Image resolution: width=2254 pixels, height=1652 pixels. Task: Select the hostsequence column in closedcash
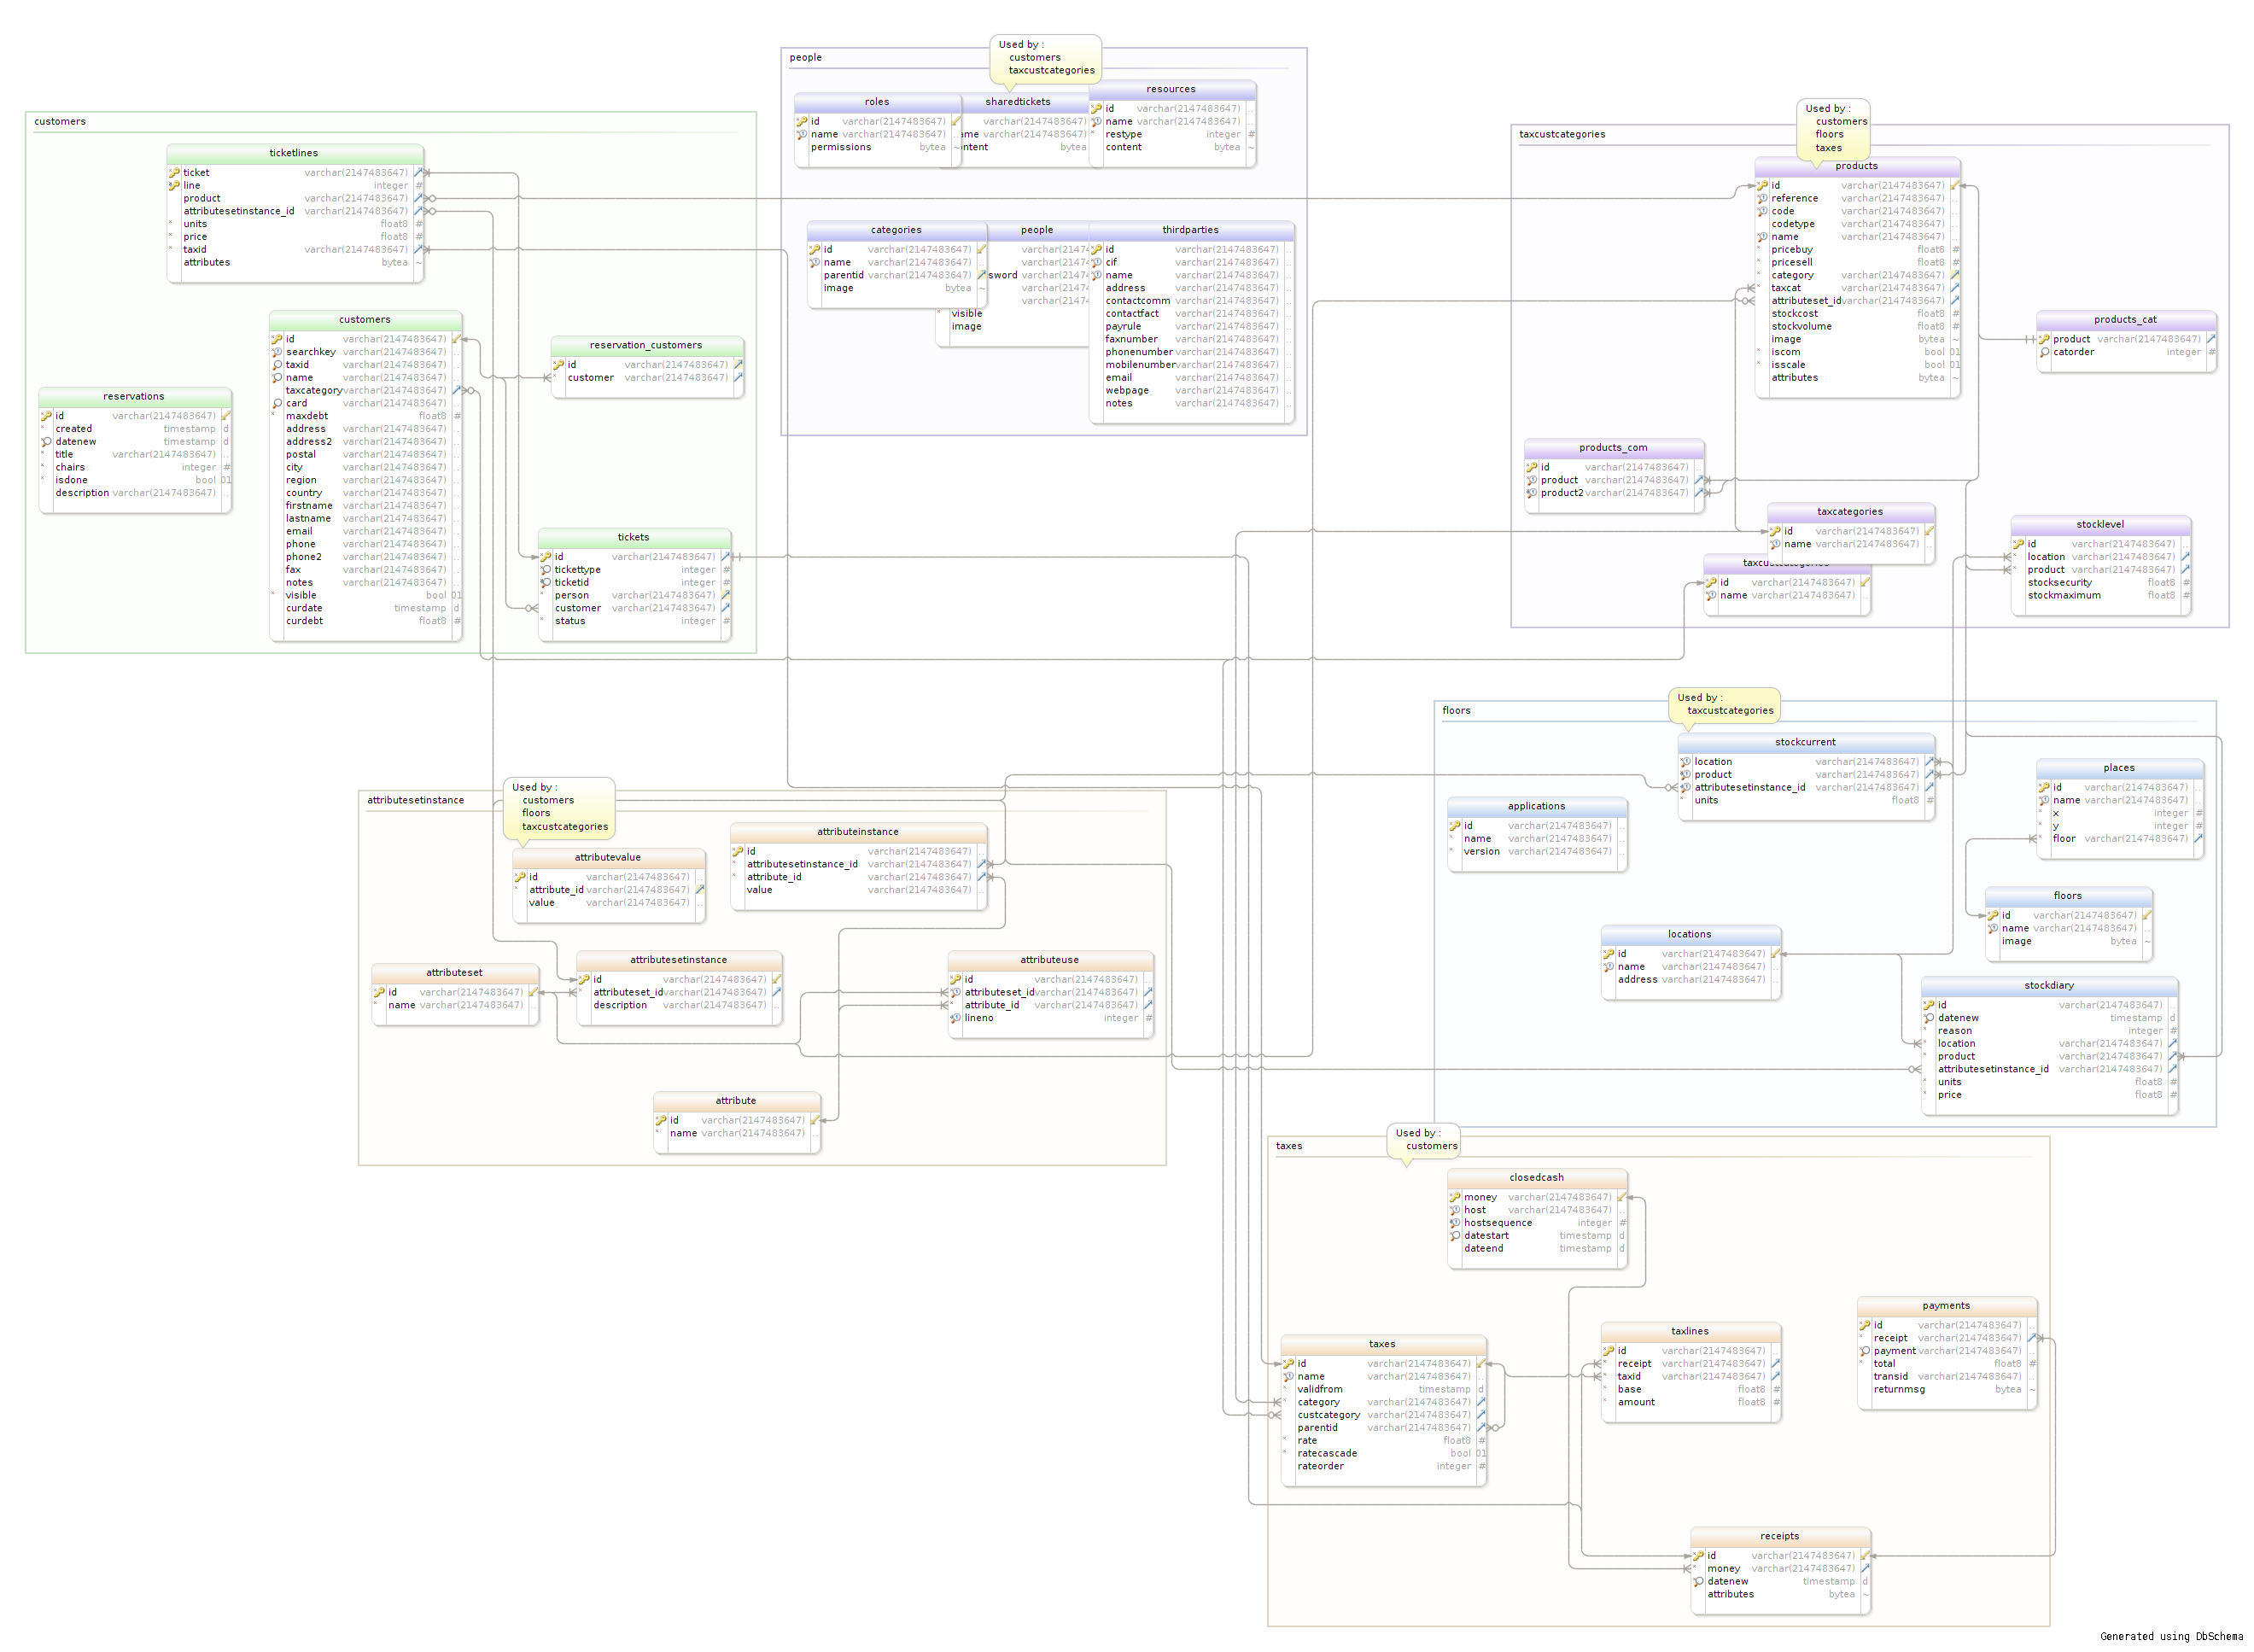(1537, 1223)
